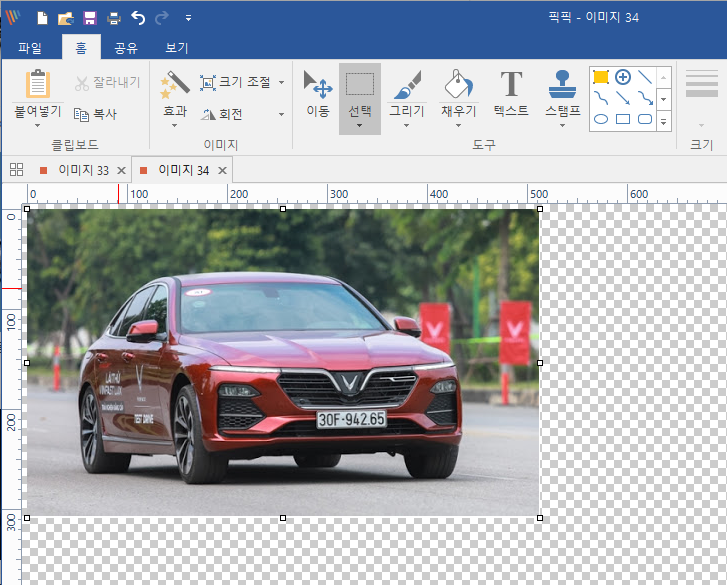The image size is (727, 585).
Task: Pick the straight line shape
Action: click(645, 77)
